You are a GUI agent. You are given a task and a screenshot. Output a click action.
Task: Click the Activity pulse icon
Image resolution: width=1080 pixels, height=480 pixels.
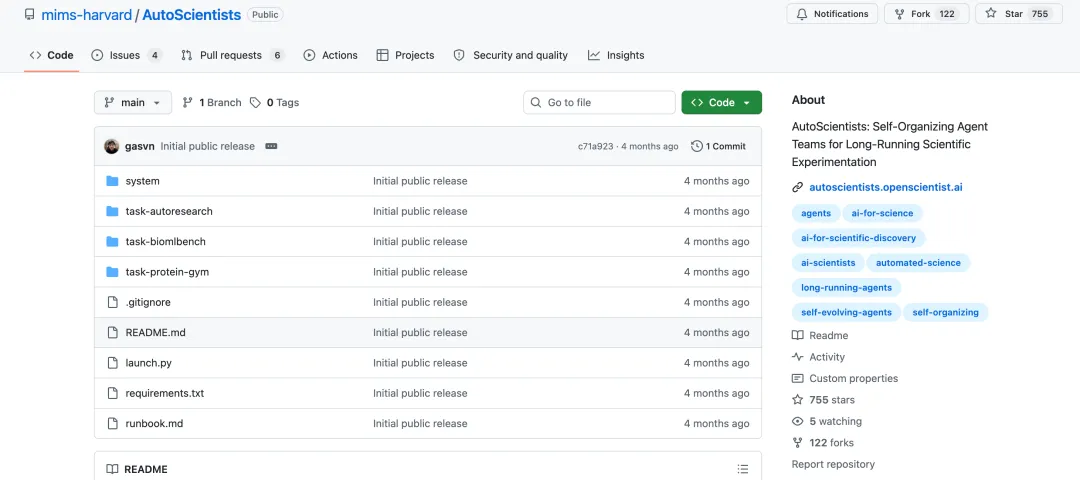coord(798,357)
